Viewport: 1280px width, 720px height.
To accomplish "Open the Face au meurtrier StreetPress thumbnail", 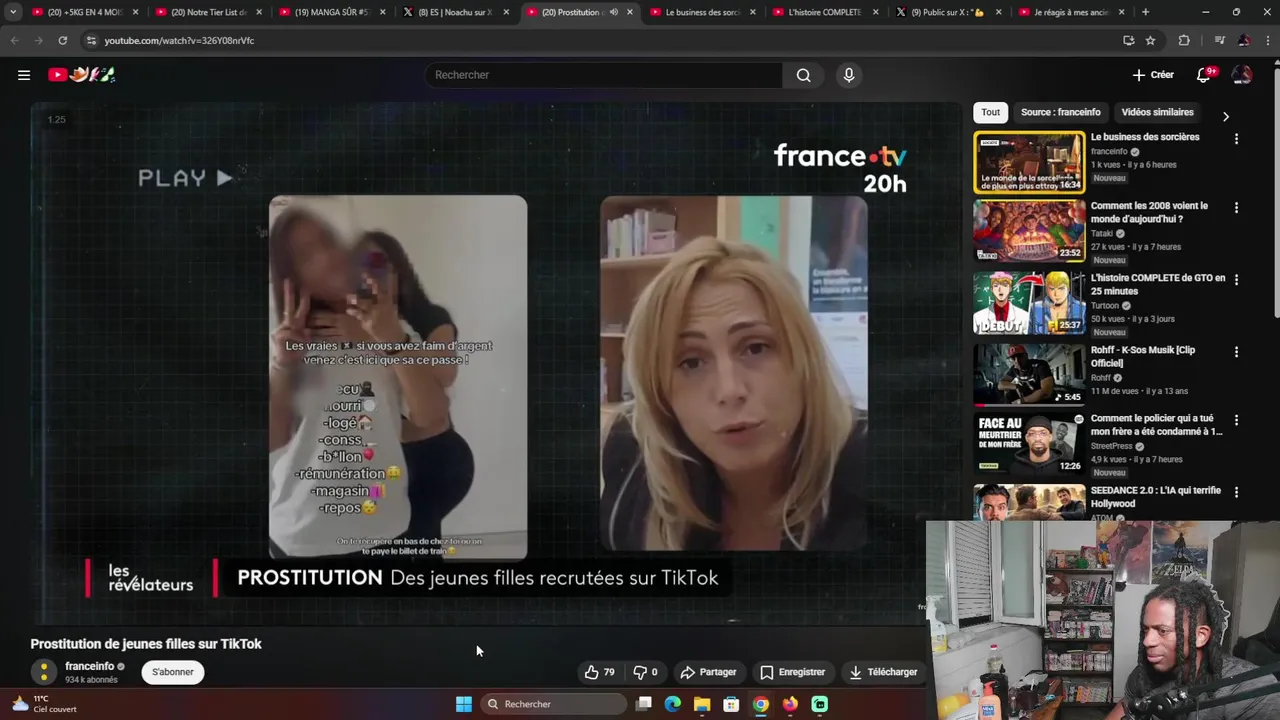I will coord(1029,444).
